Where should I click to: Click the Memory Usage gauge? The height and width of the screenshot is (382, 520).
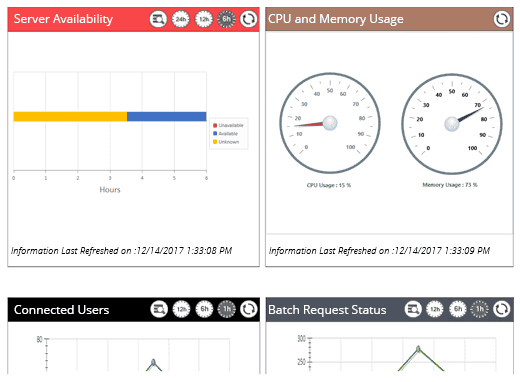pyautogui.click(x=452, y=124)
